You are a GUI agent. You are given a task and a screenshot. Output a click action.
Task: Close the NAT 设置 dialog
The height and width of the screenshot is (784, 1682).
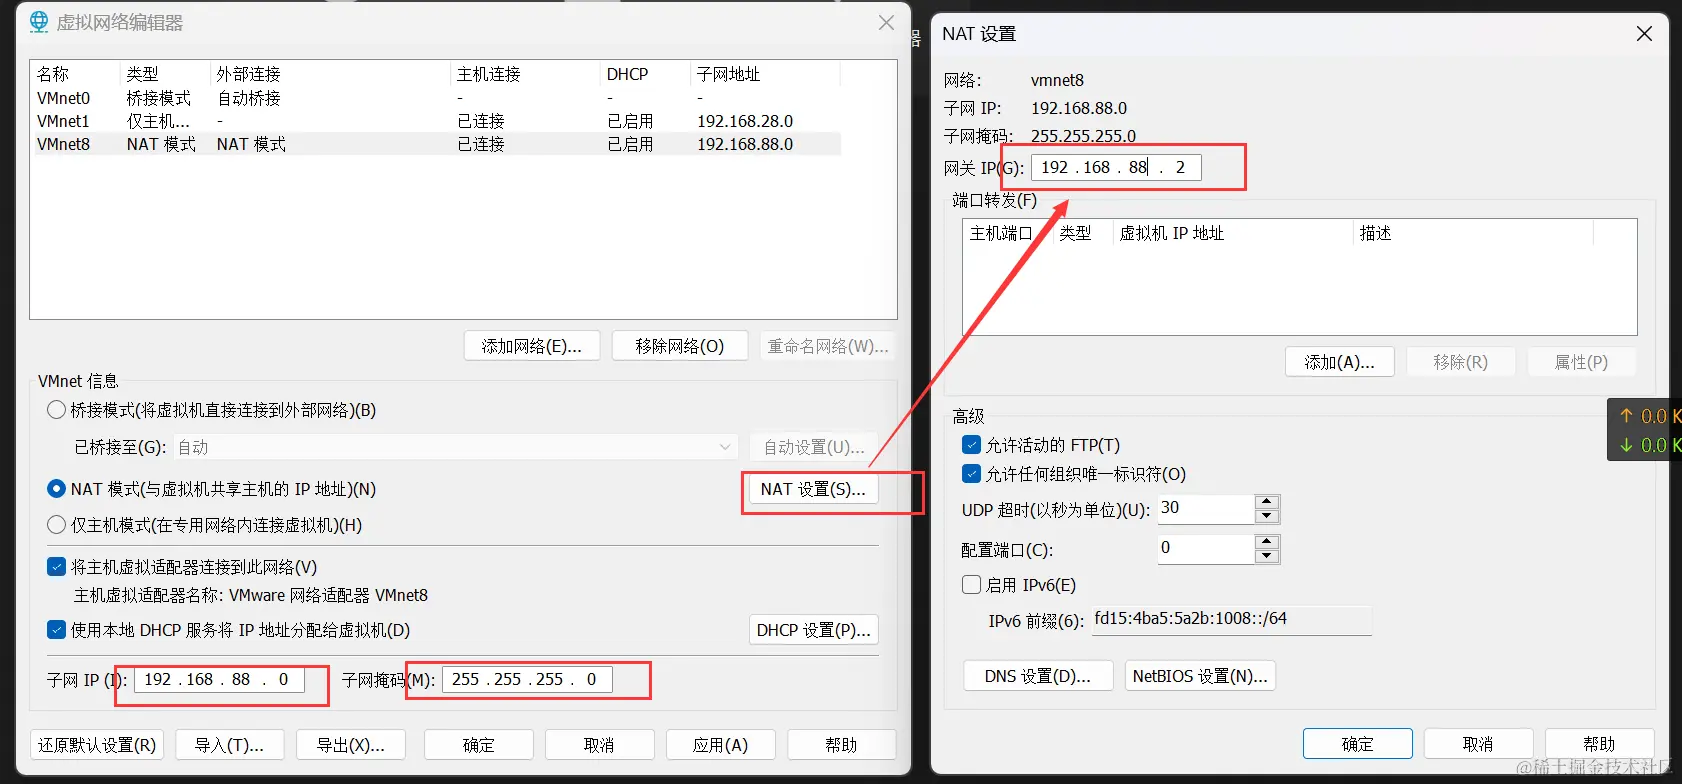pyautogui.click(x=1644, y=34)
